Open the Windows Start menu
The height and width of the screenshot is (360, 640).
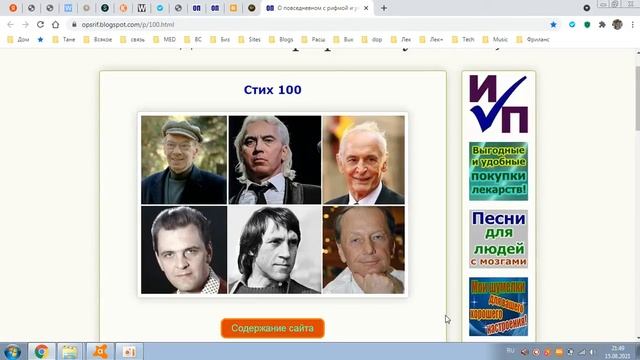click(12, 351)
